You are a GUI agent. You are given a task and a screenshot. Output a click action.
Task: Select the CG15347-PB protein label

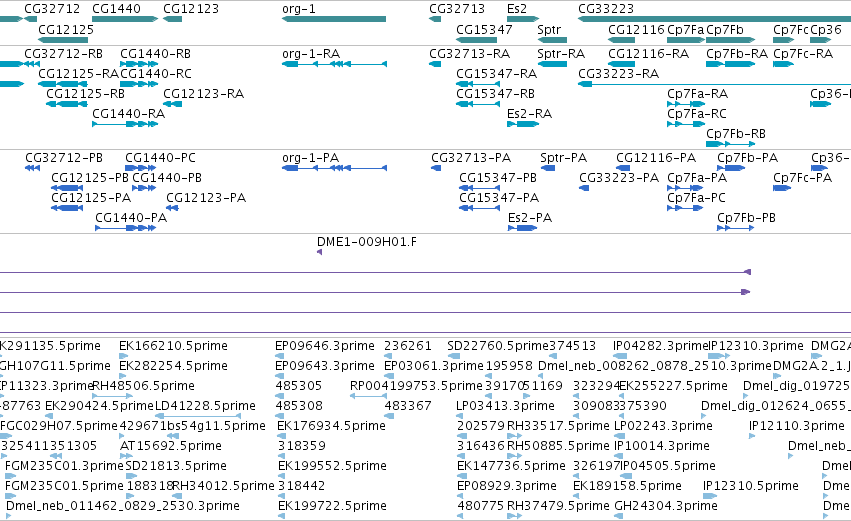coord(498,179)
